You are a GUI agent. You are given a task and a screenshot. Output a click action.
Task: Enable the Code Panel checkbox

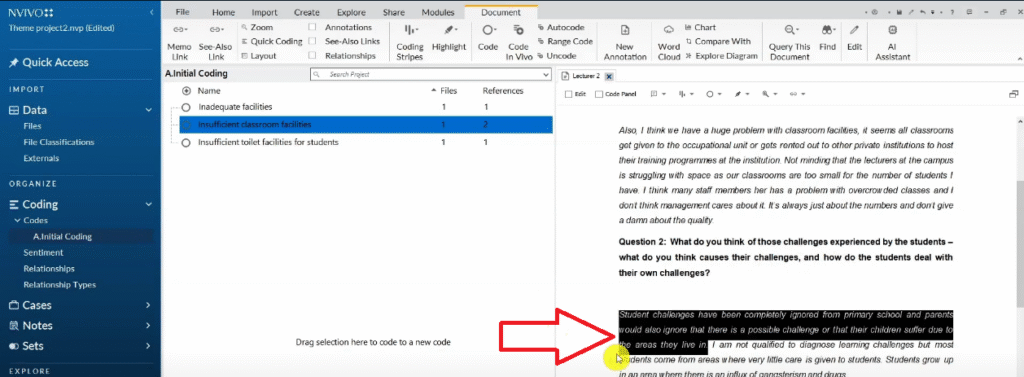point(599,94)
